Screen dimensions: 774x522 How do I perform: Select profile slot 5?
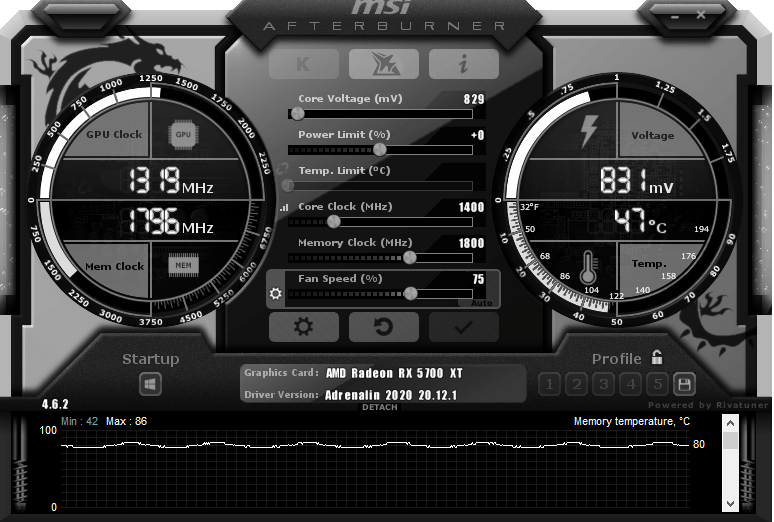tap(658, 384)
